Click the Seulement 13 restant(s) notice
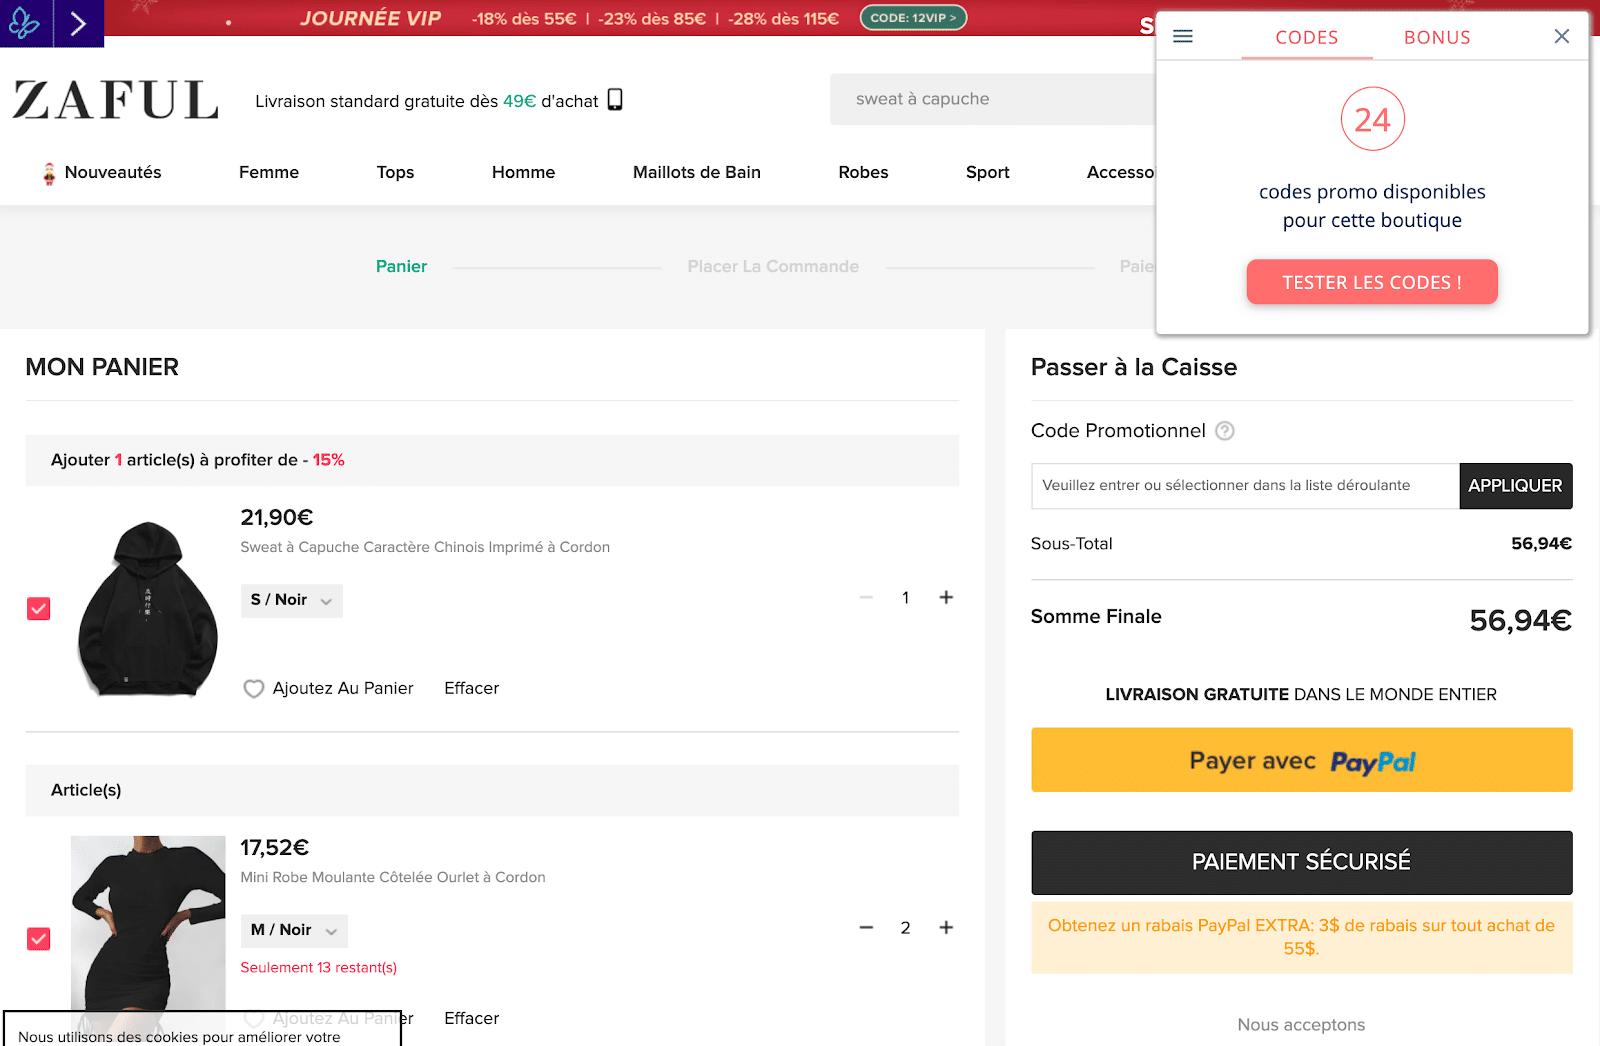Screen dimensions: 1600x1046 [x=319, y=968]
